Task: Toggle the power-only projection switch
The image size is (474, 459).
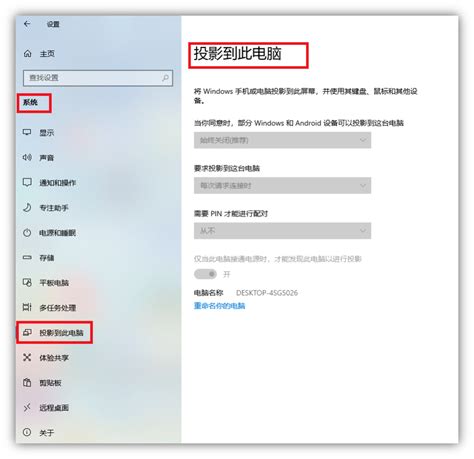Action: (x=205, y=274)
